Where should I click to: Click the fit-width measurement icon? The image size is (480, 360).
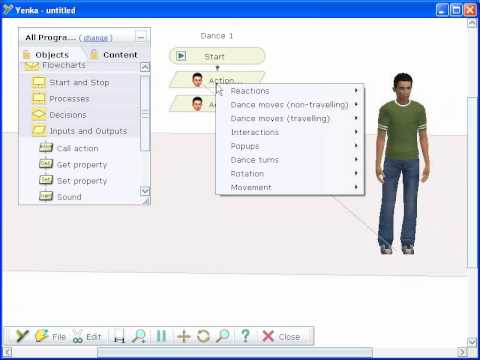click(x=119, y=336)
